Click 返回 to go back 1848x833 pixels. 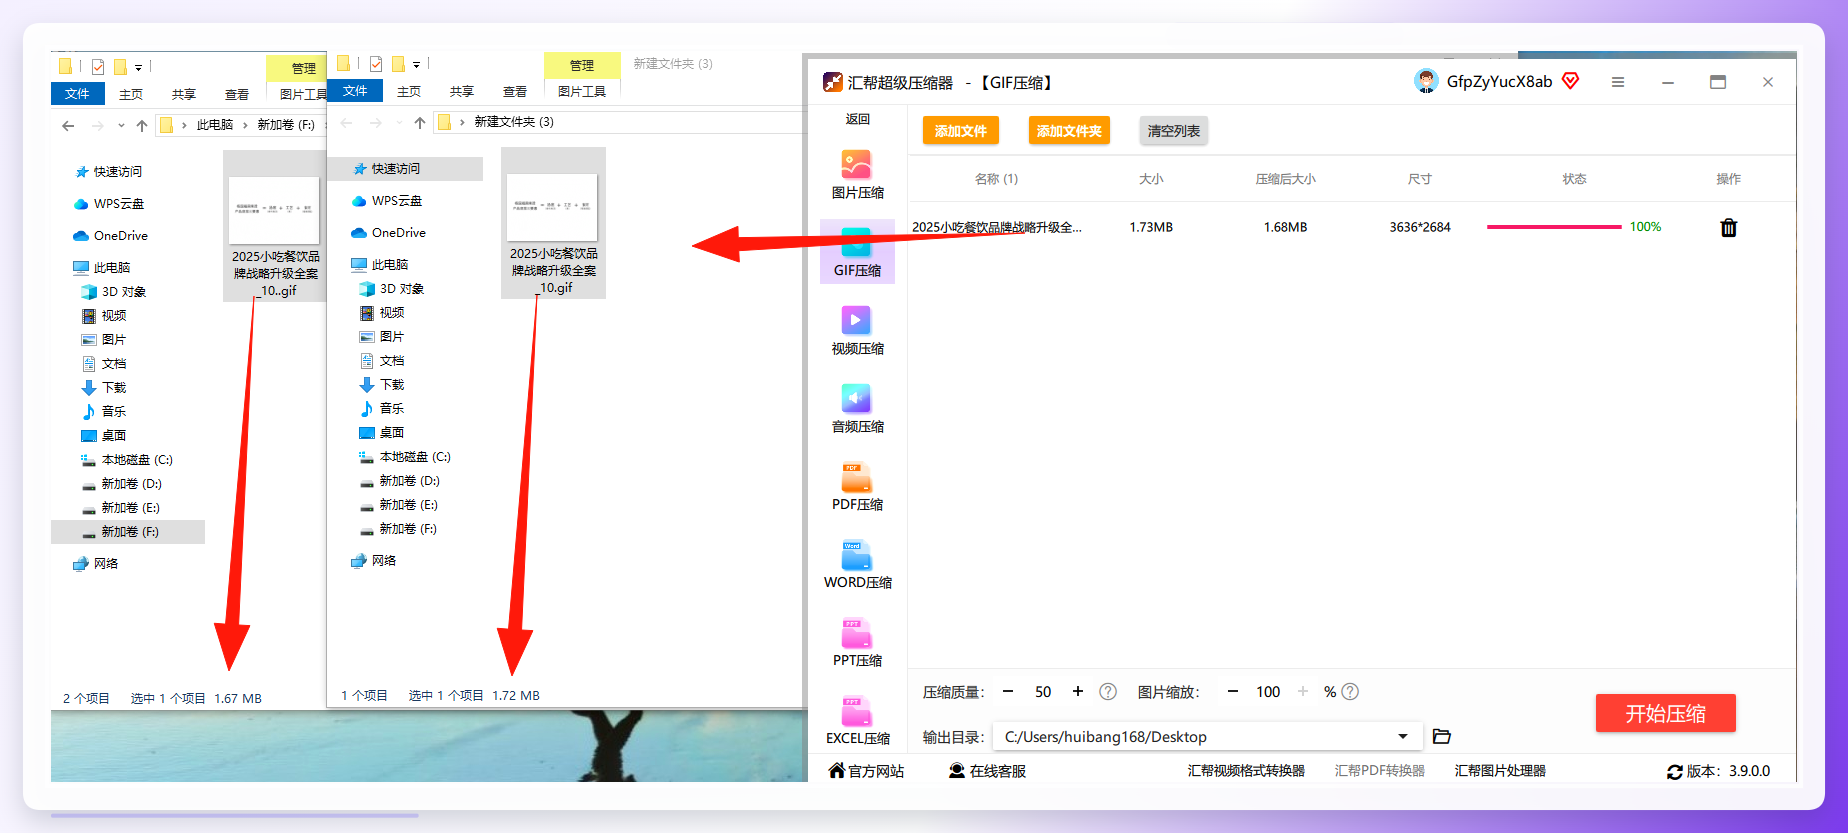click(858, 119)
